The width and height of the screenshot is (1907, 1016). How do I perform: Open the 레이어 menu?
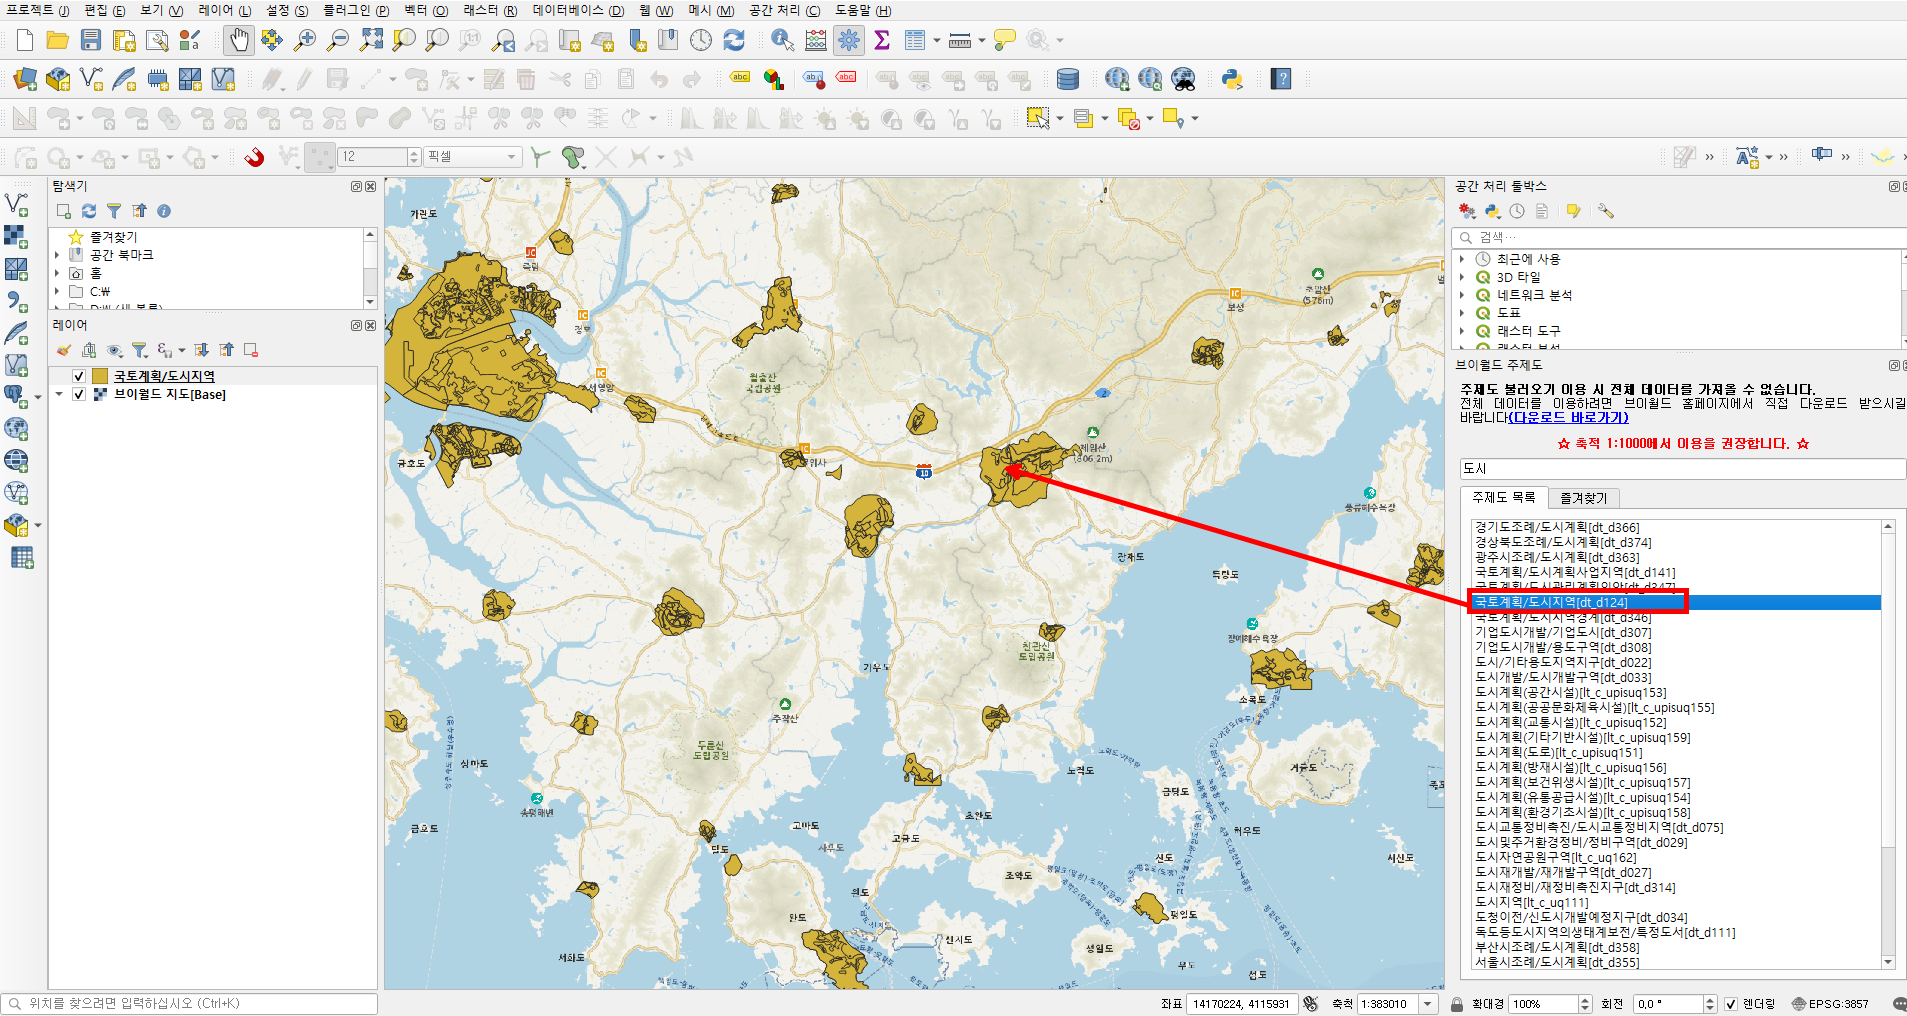click(x=225, y=10)
